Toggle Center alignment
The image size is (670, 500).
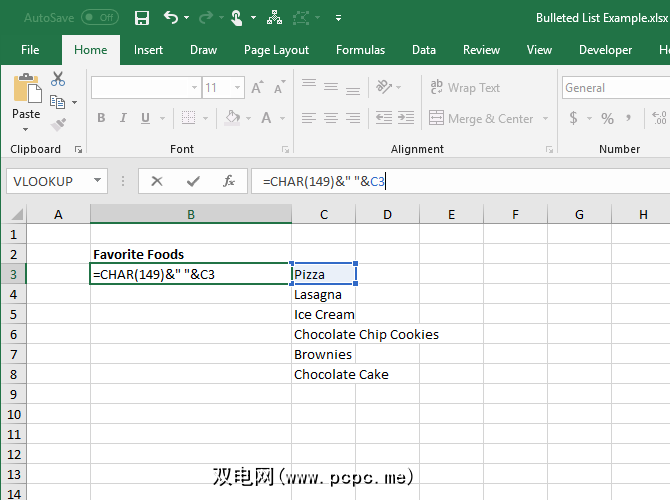[331, 118]
